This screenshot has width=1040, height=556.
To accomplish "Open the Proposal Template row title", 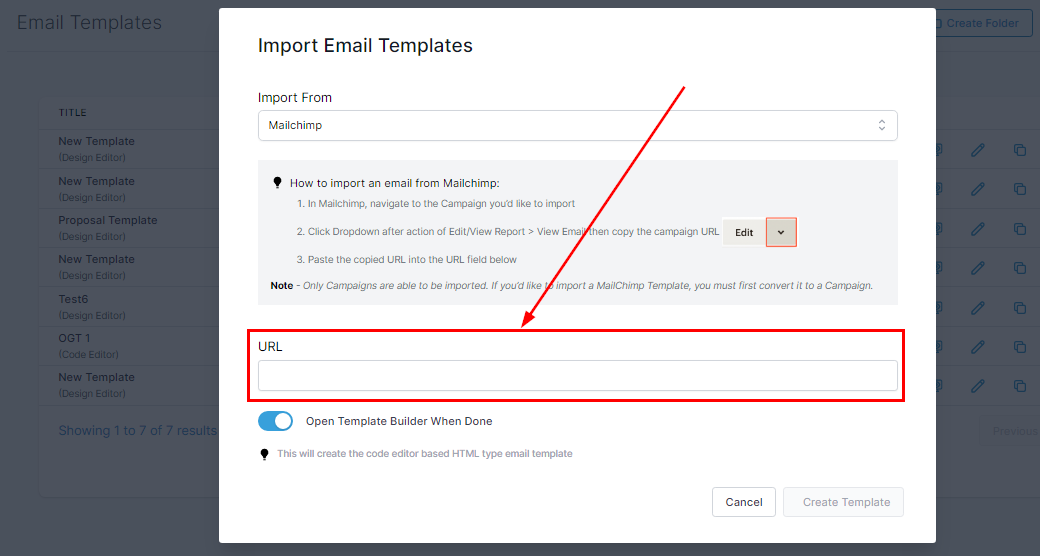I will coord(108,220).
